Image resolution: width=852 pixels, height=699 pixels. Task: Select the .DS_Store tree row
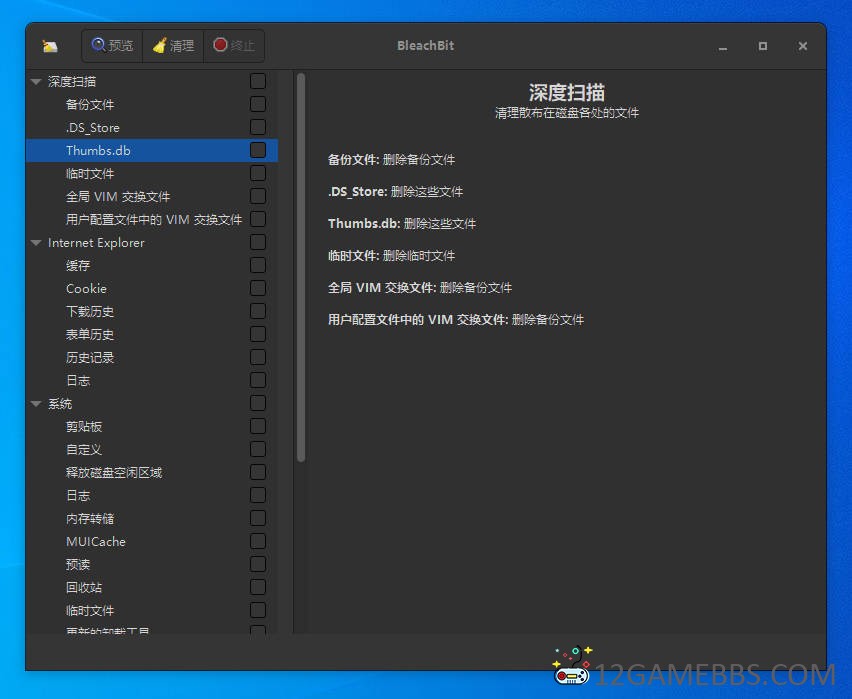point(152,127)
